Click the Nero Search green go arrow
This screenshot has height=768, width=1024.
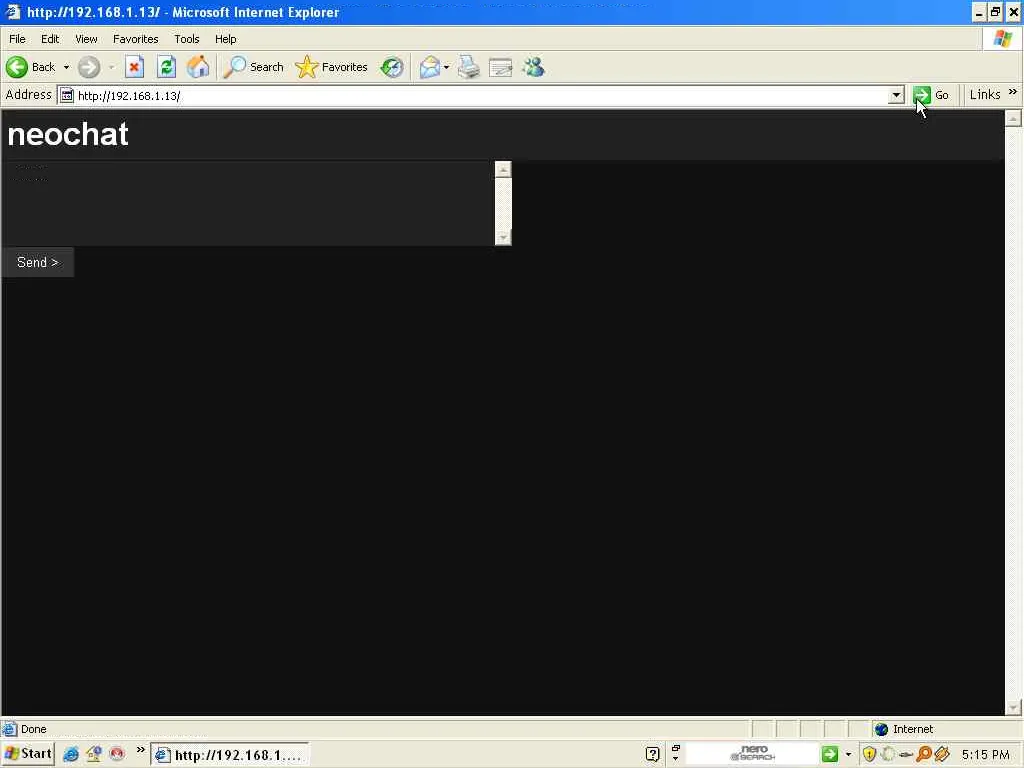tap(829, 754)
